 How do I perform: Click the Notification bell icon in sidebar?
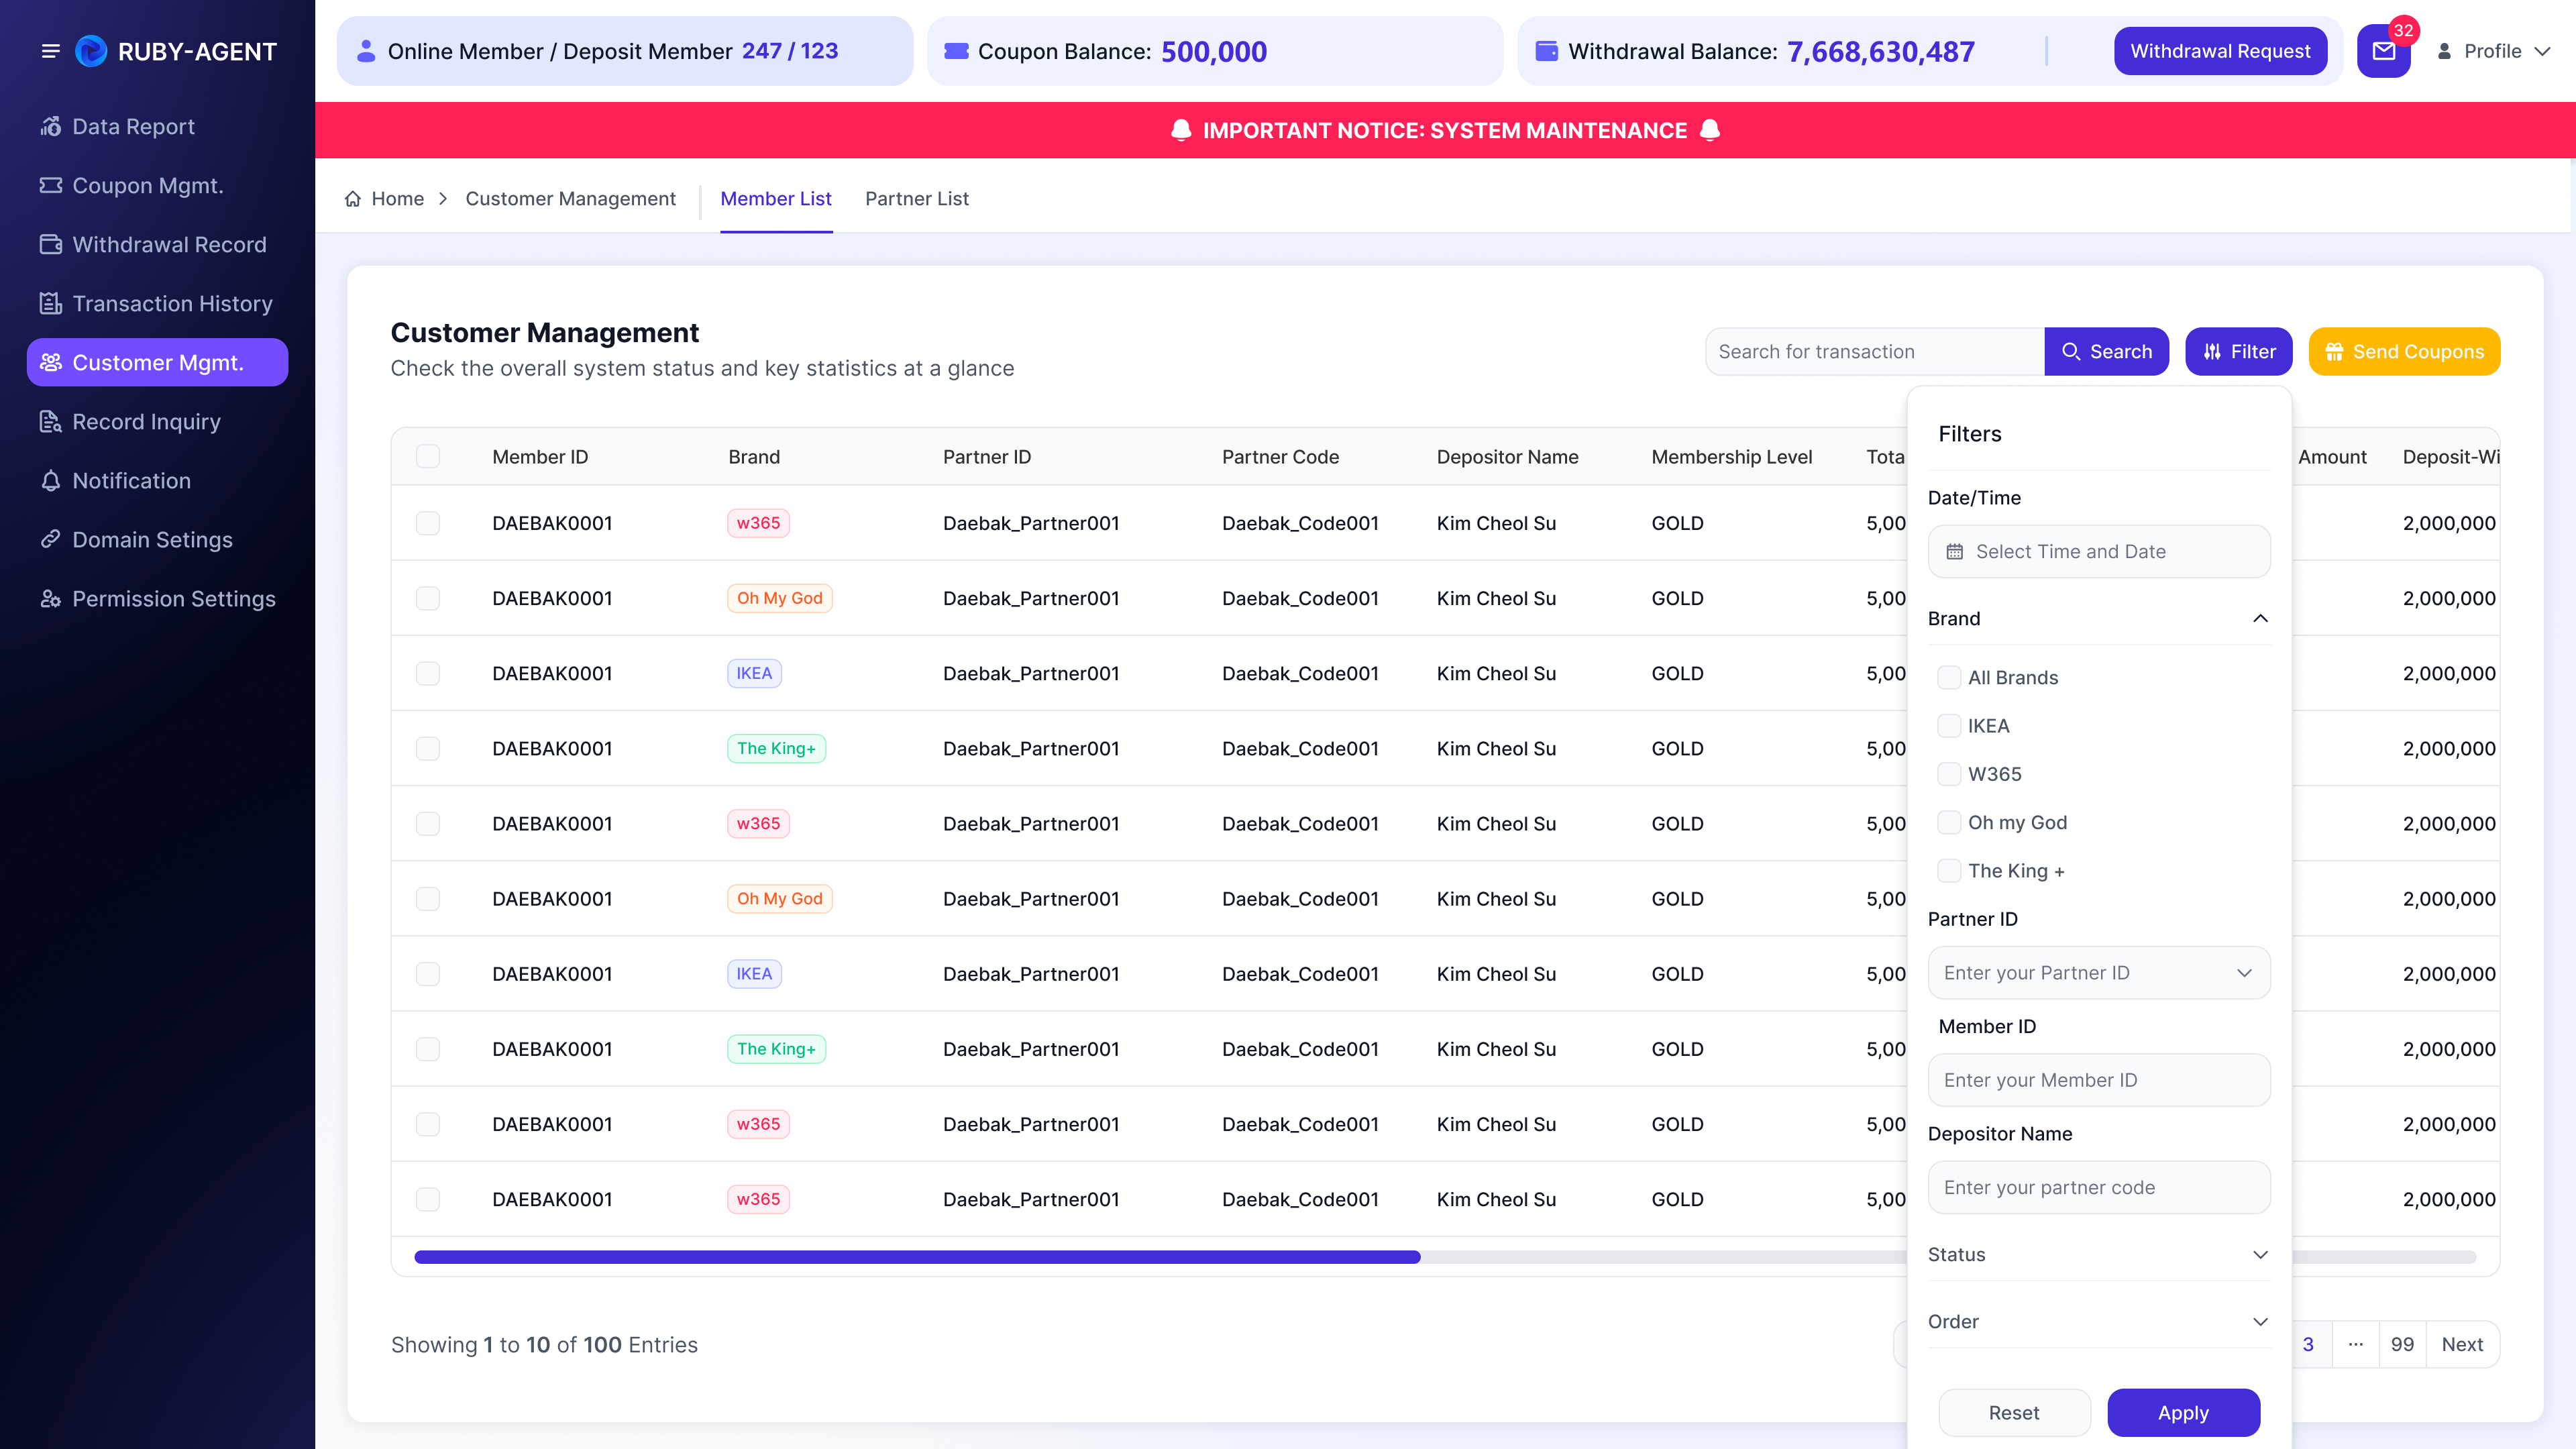pyautogui.click(x=51, y=480)
